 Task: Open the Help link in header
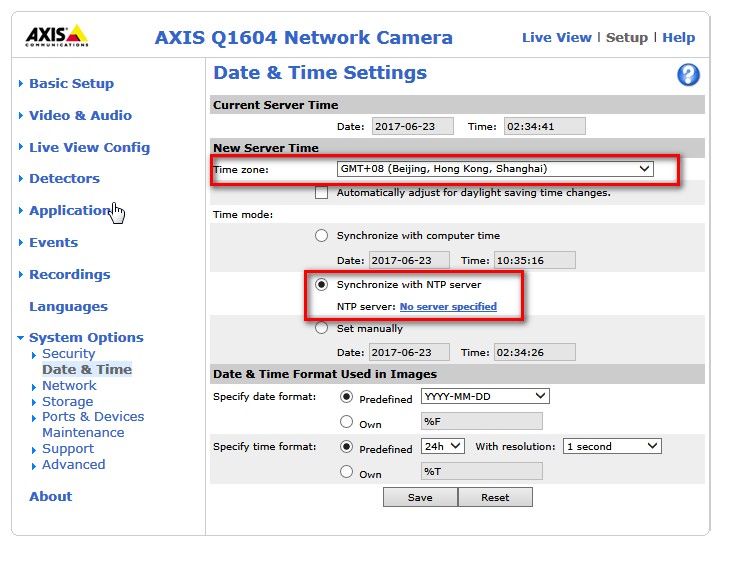pos(678,38)
